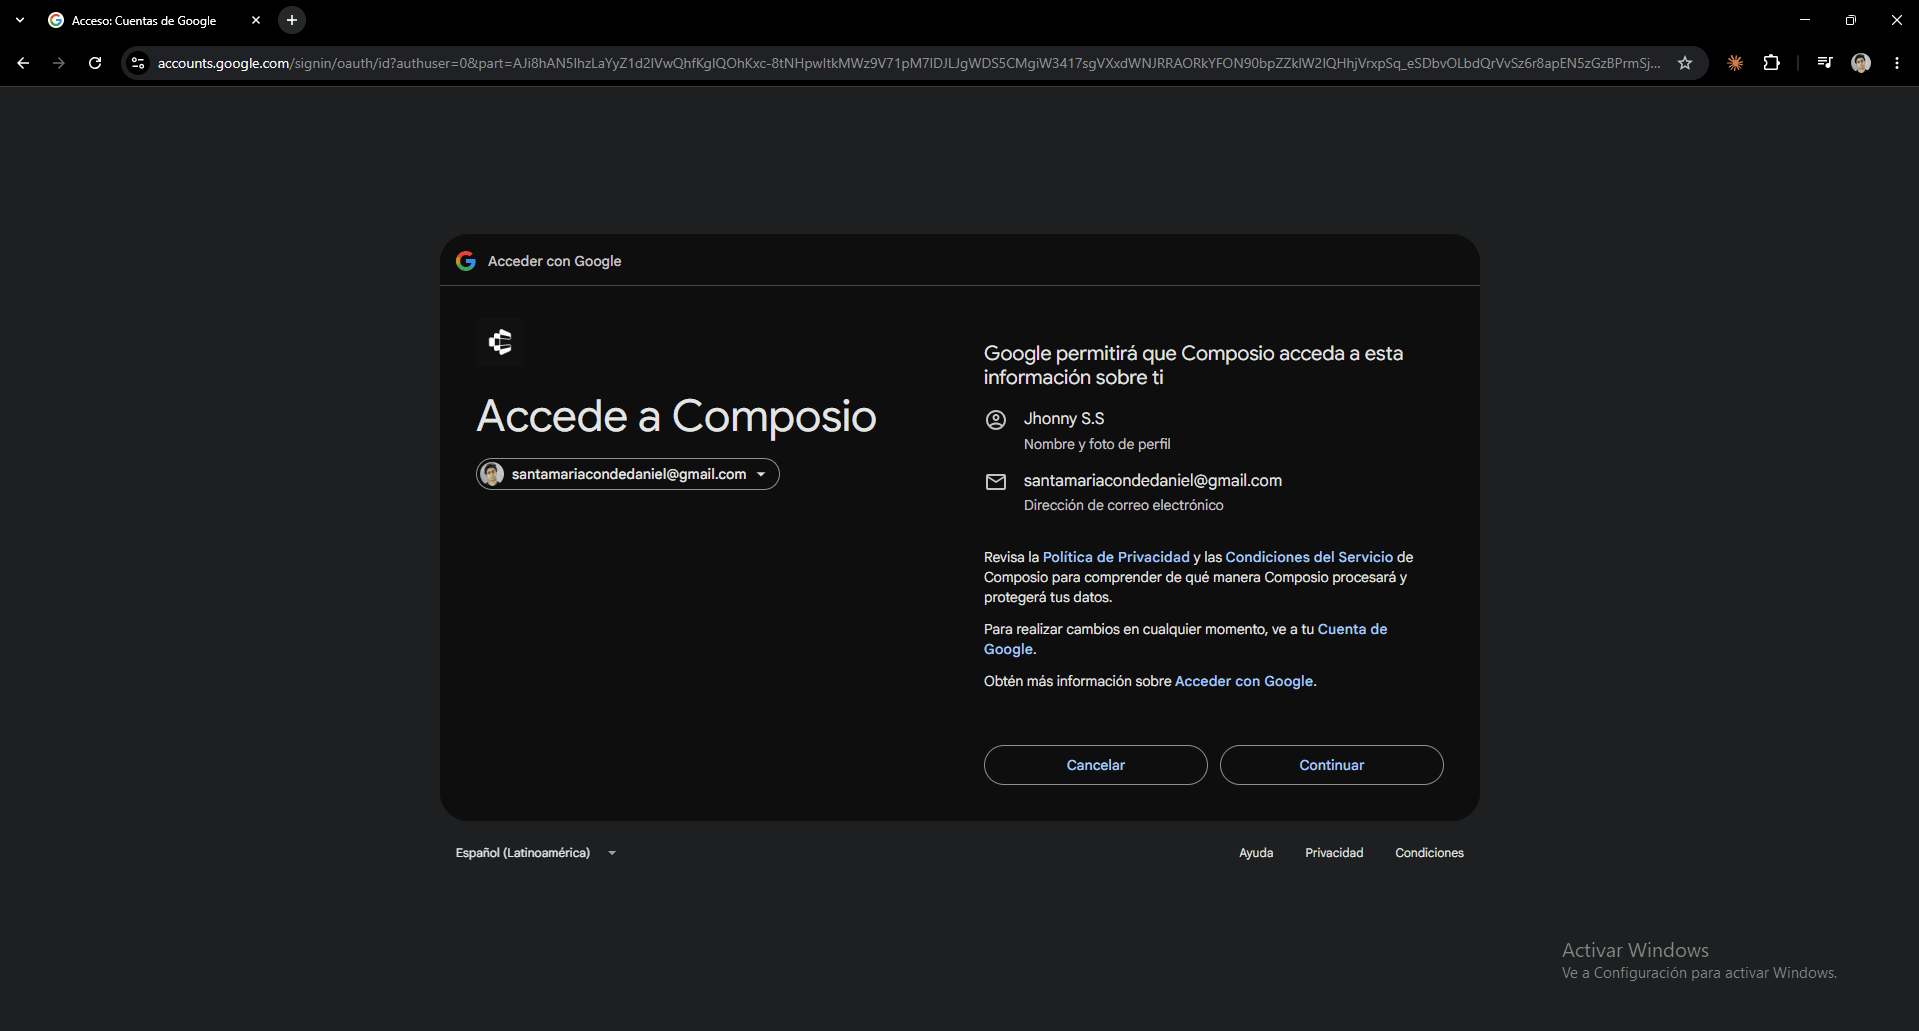Click the Composio app logo
Viewport: 1919px width, 1031px height.
[x=500, y=342]
